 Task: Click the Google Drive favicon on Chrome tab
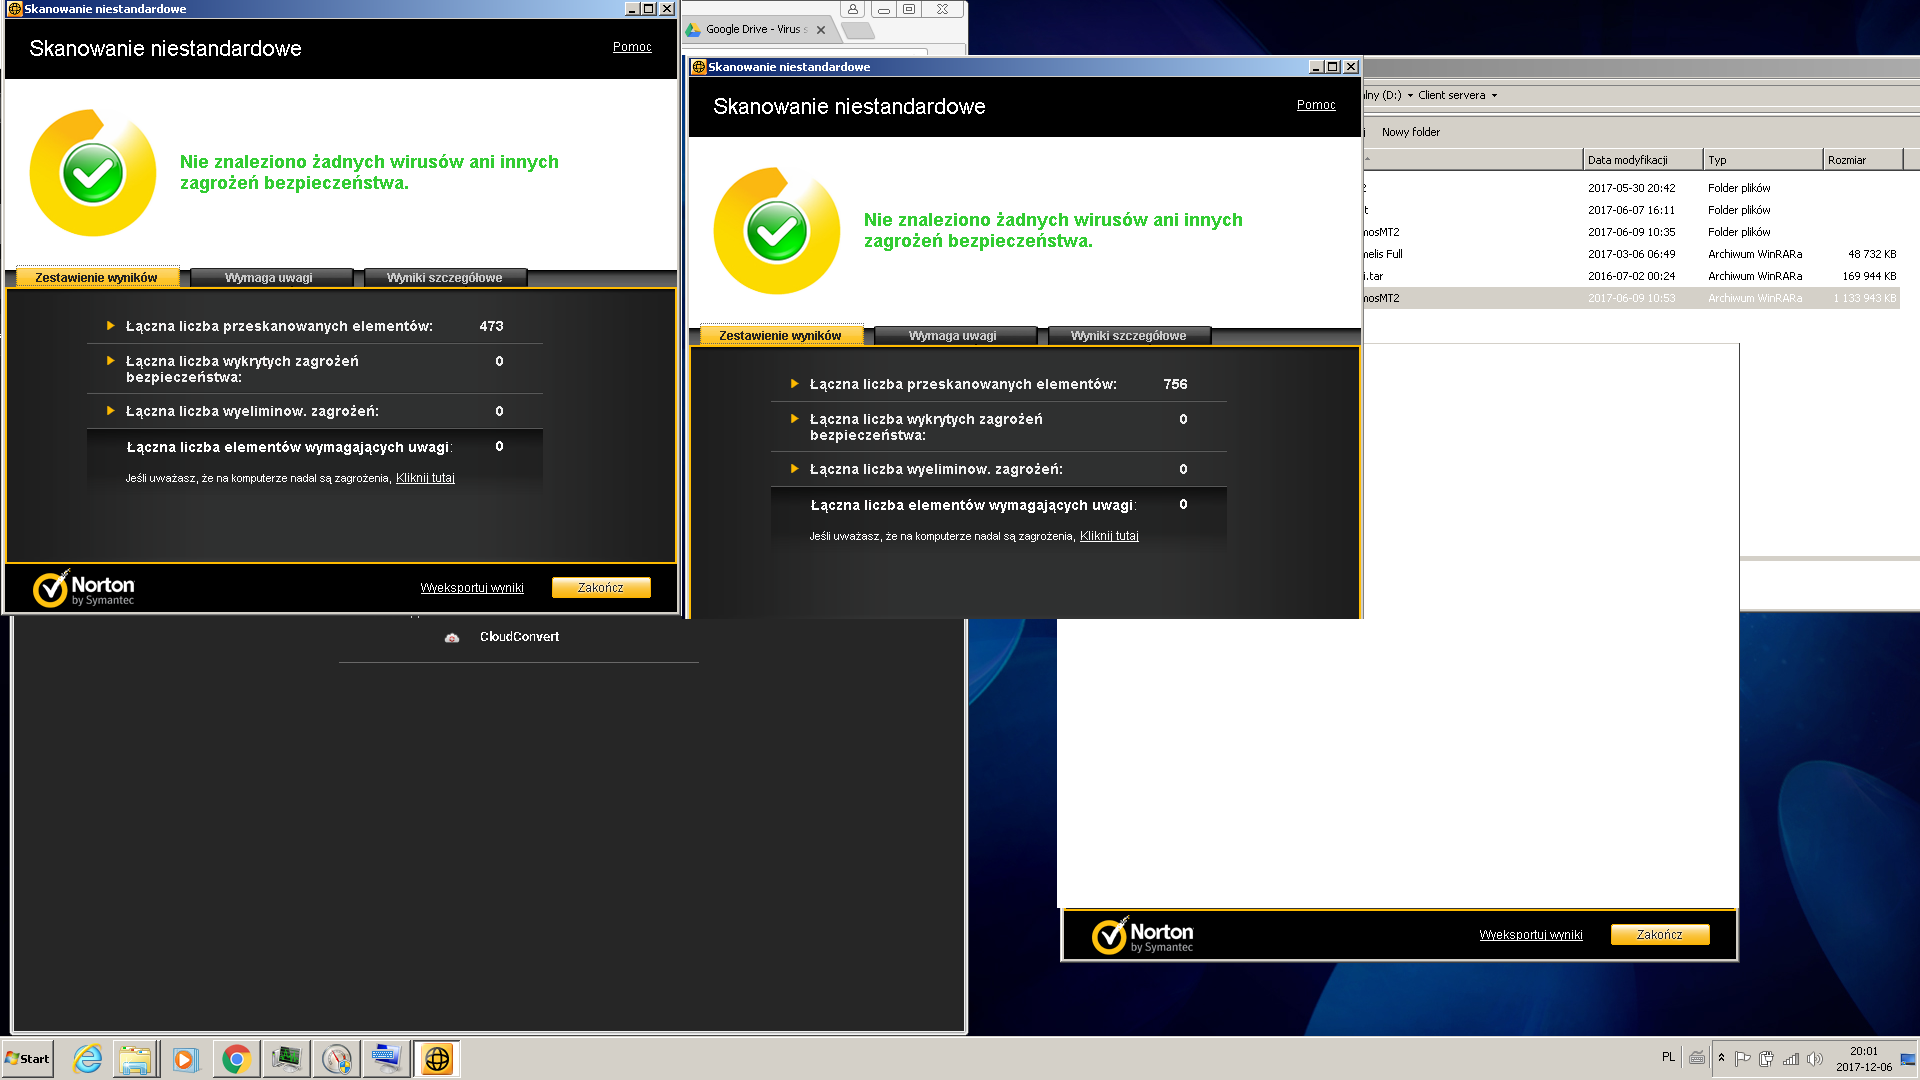(x=694, y=29)
